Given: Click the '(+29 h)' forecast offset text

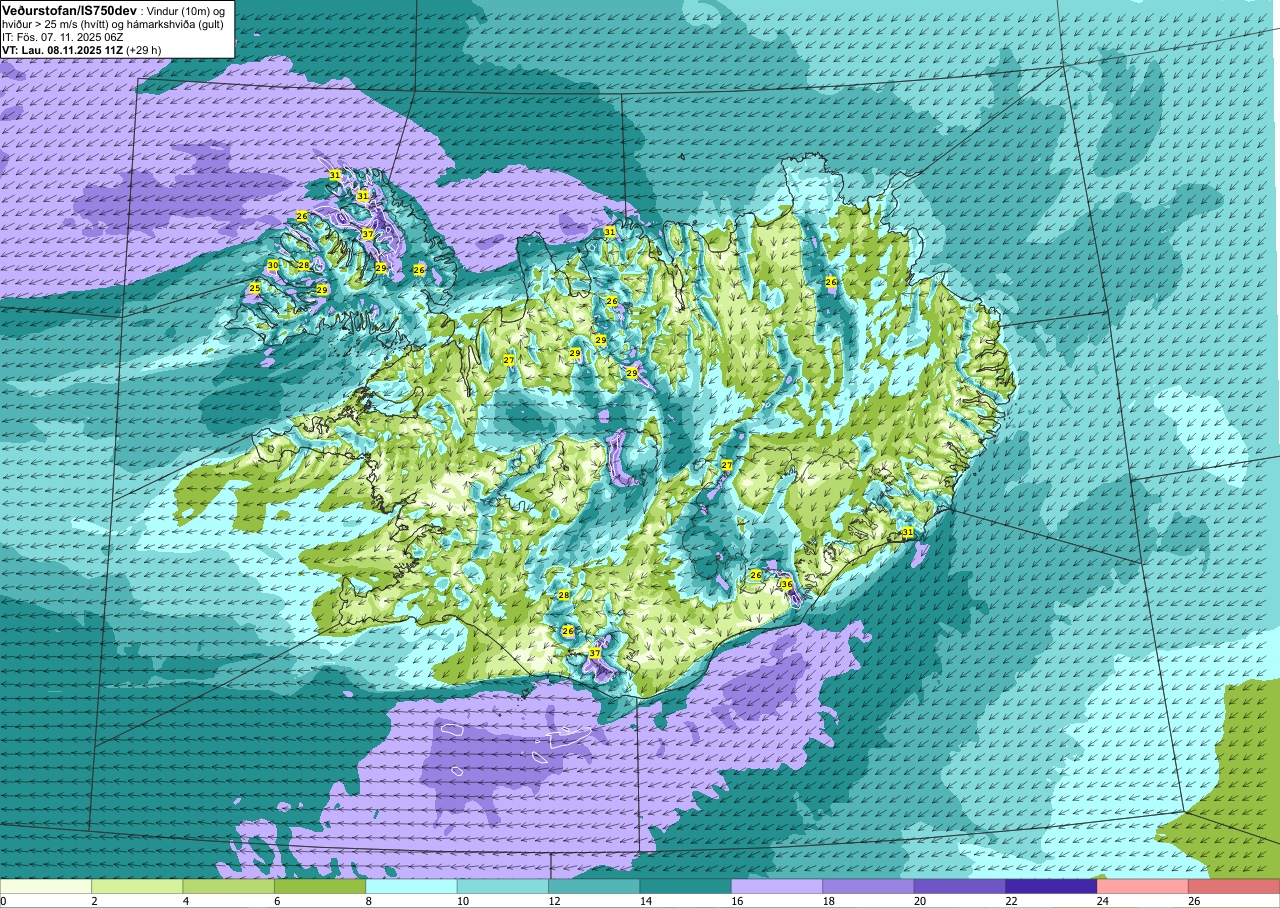Looking at the screenshot, I should click(146, 49).
